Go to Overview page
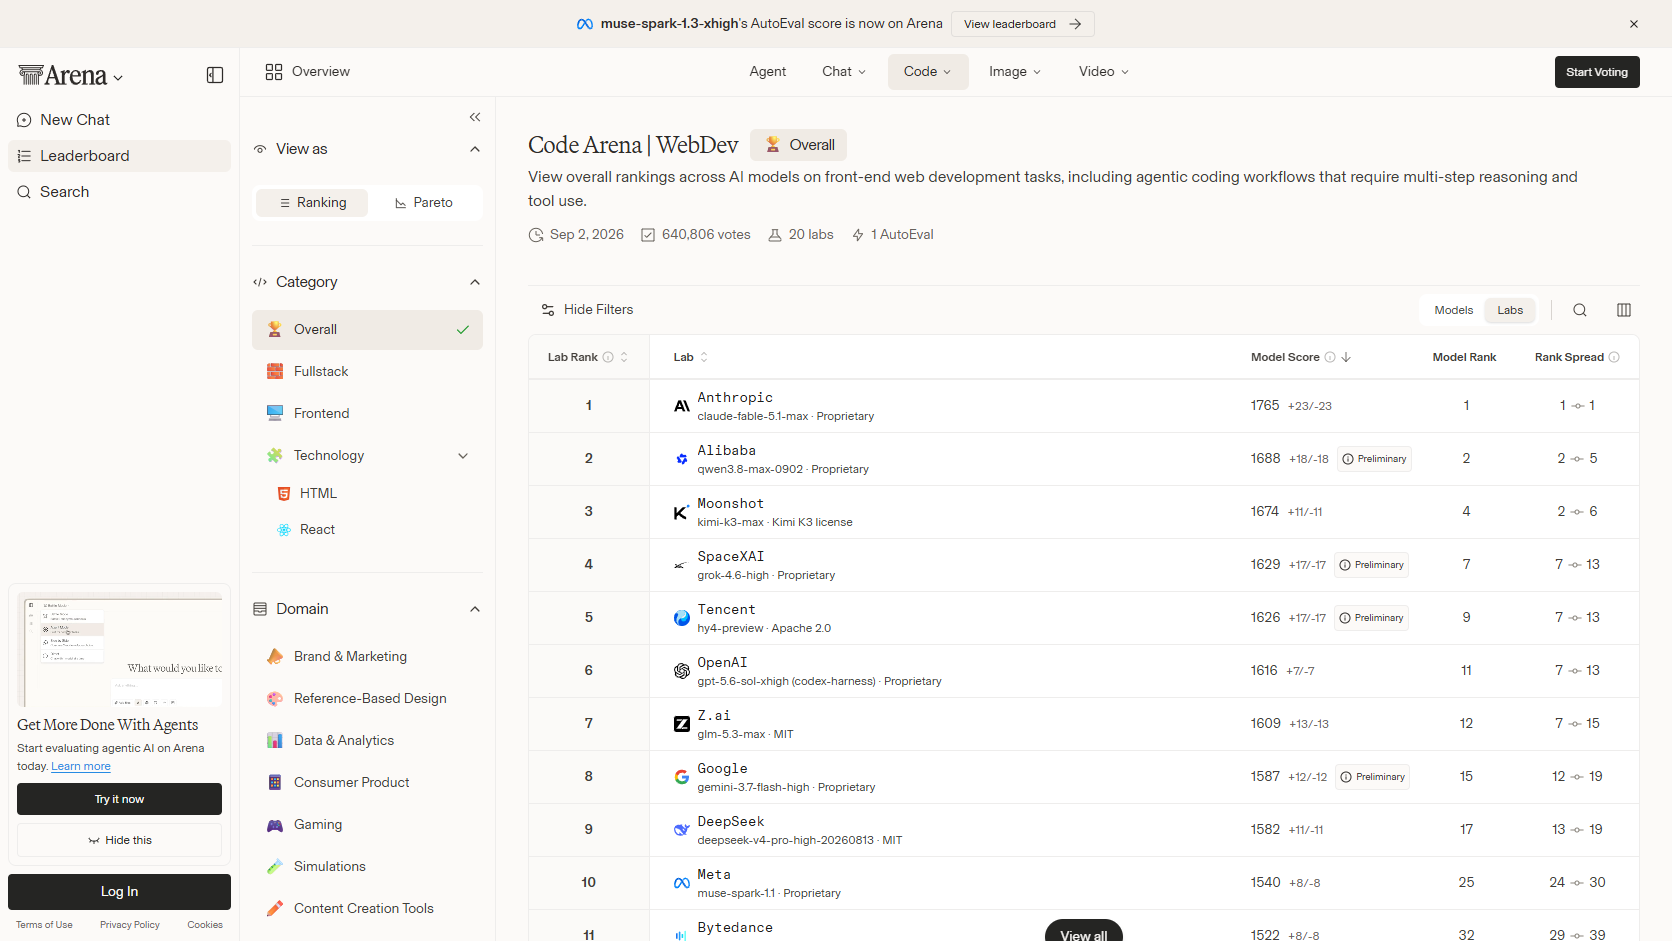 click(x=308, y=72)
